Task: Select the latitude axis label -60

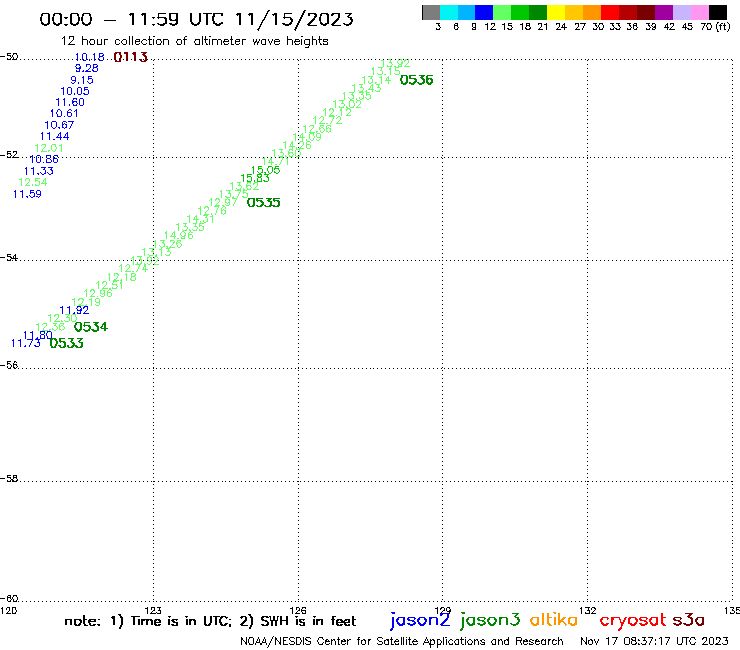Action: point(9,599)
